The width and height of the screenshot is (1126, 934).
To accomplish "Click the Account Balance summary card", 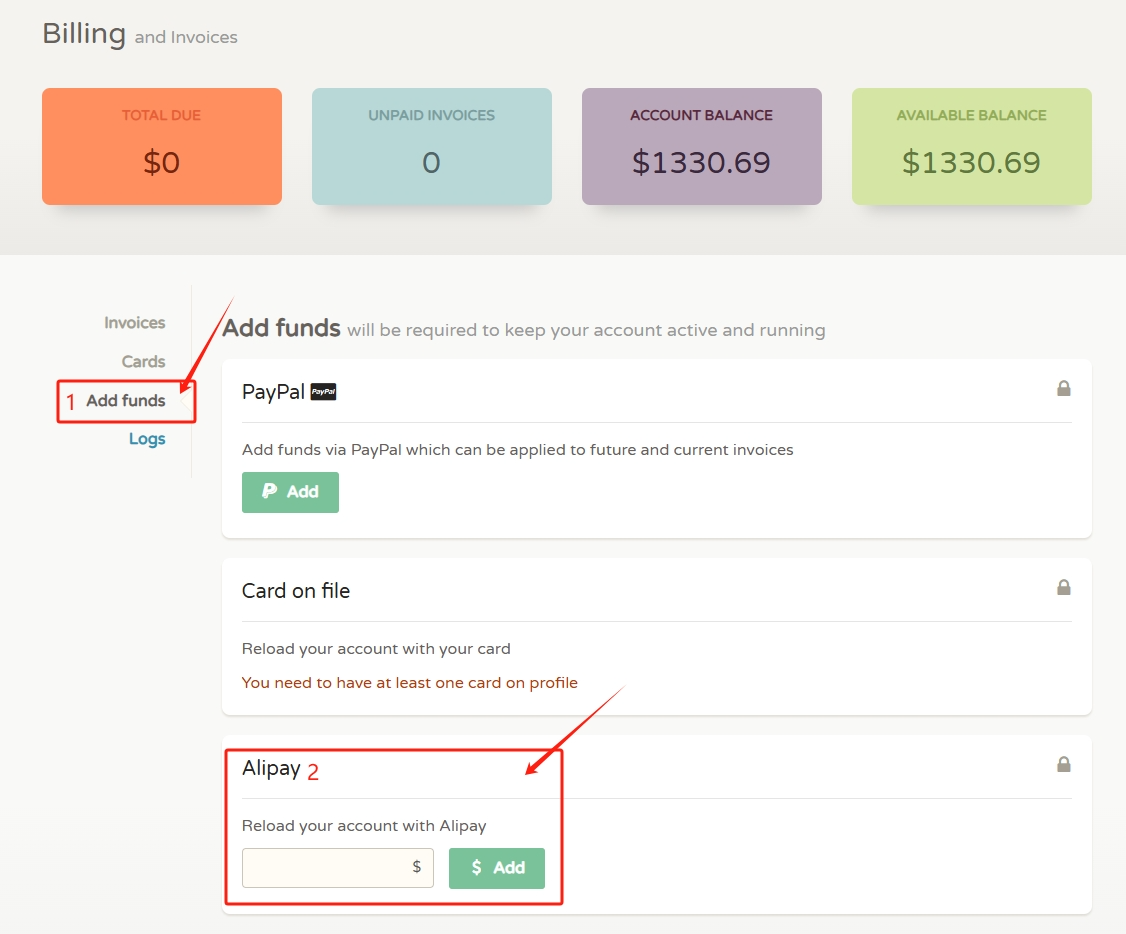I will point(702,146).
